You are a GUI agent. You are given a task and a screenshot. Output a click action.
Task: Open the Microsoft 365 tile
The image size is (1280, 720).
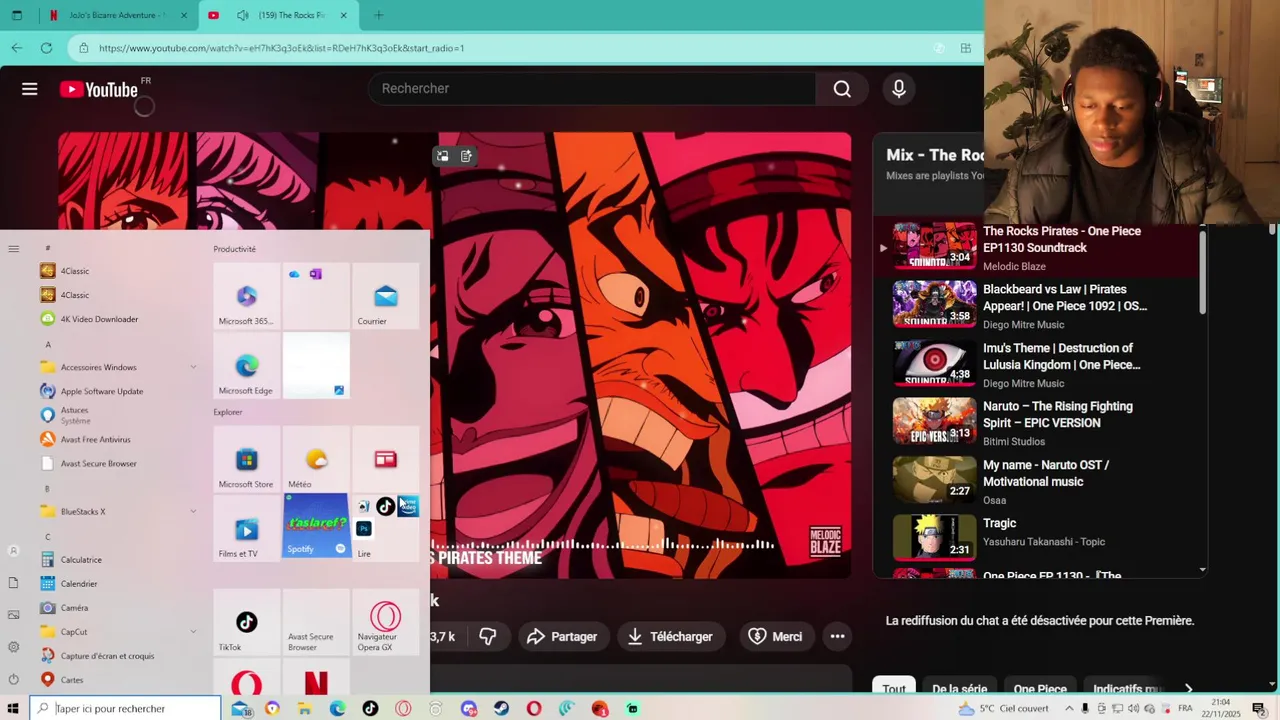[246, 296]
